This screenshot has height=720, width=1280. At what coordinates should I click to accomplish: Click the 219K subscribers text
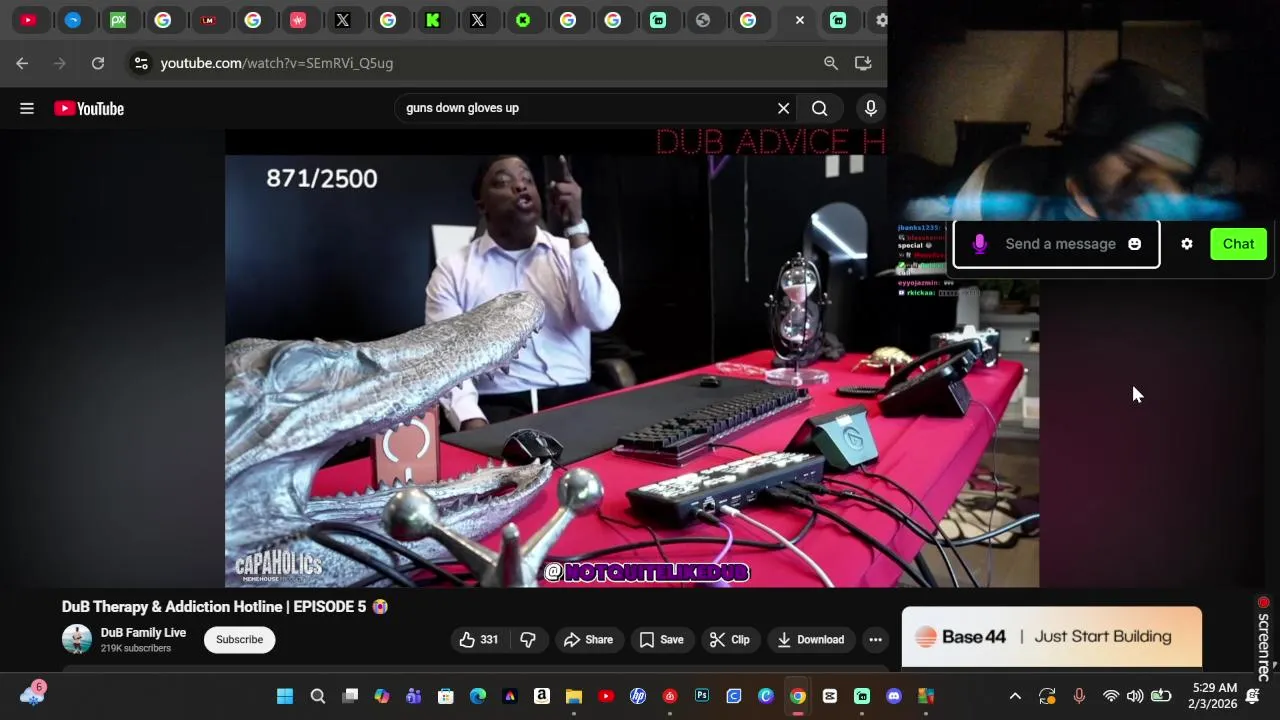(135, 648)
